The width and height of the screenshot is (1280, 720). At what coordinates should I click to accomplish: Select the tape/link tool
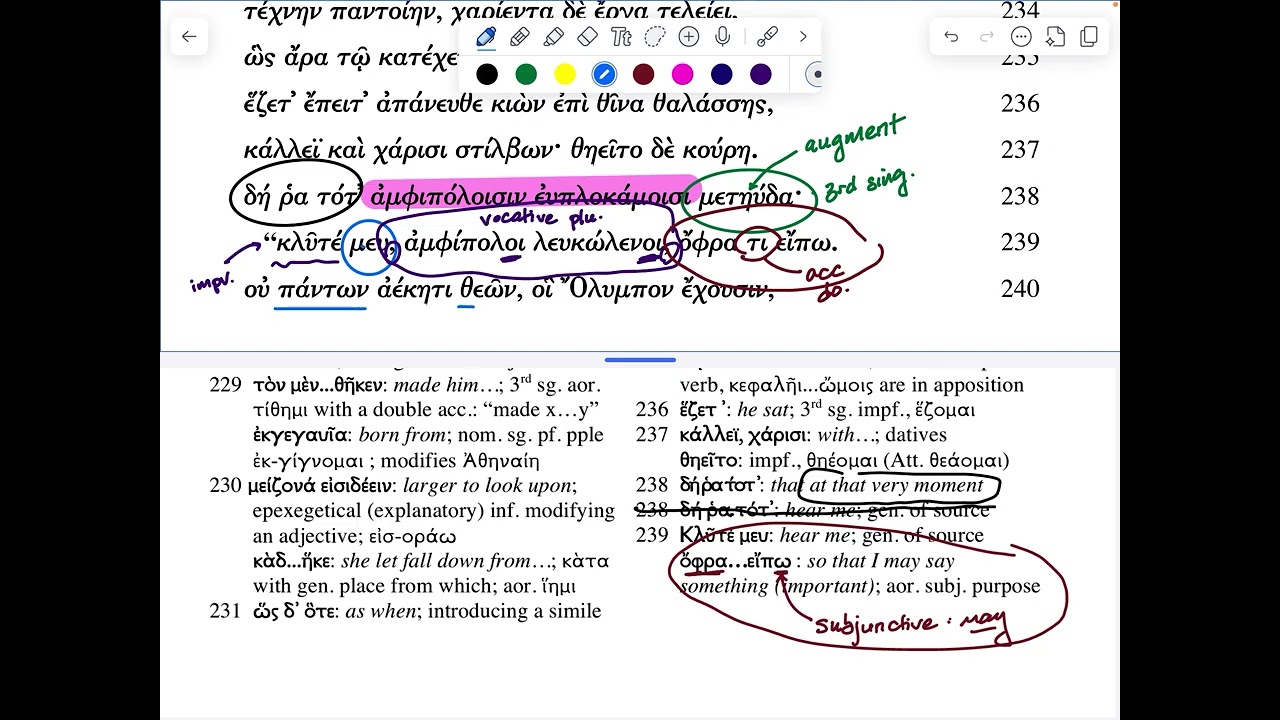767,37
